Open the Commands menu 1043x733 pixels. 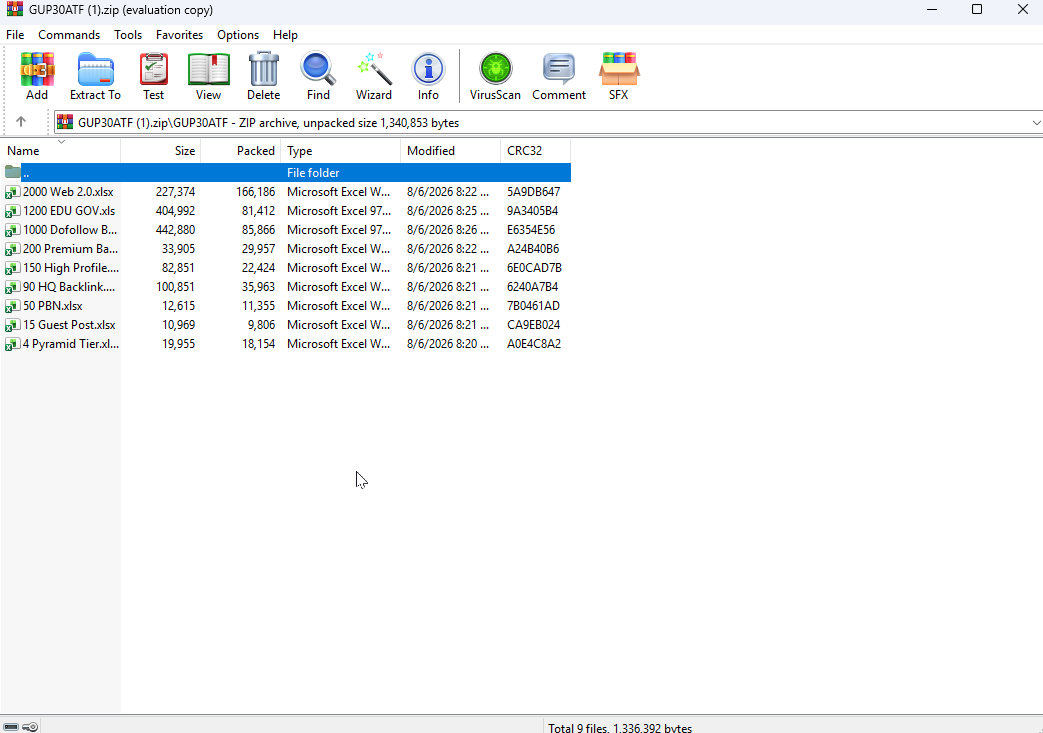(x=69, y=35)
